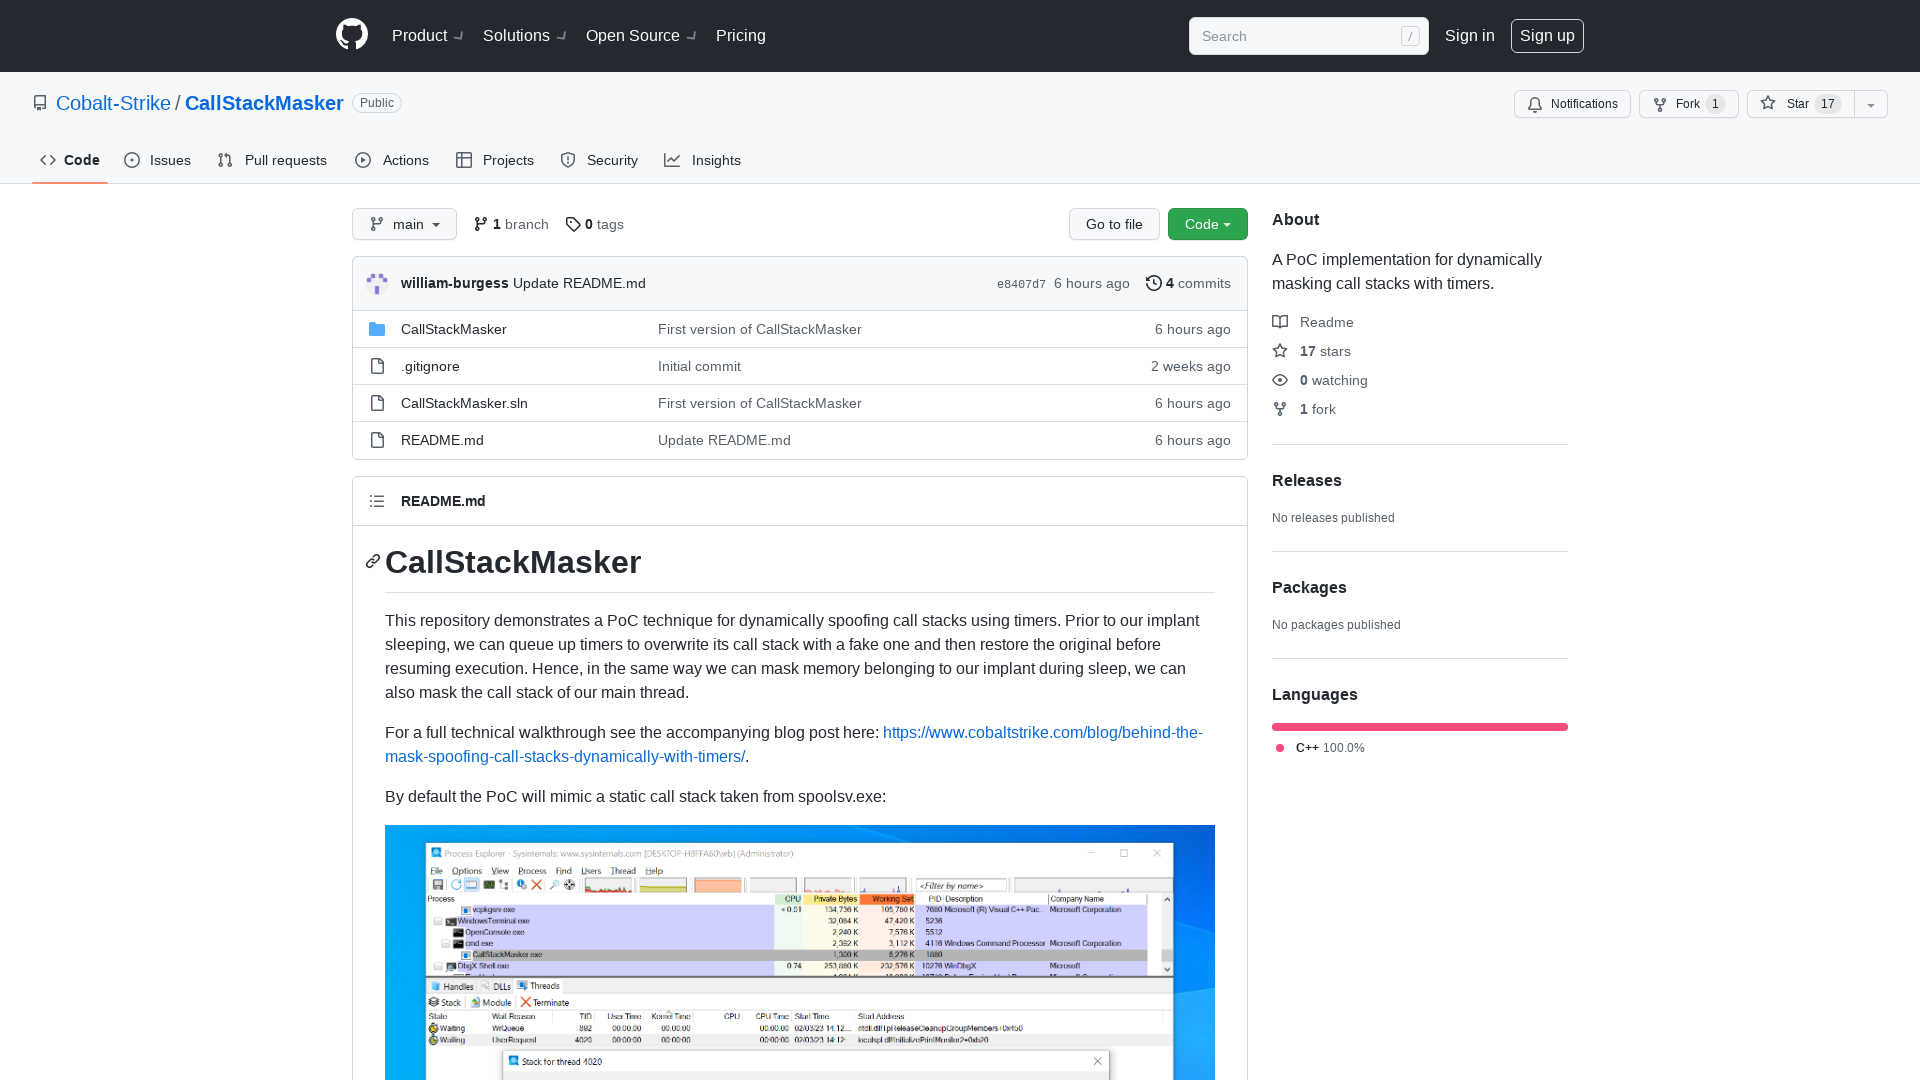Open the Packages heading link
Image resolution: width=1920 pixels, height=1080 pixels.
coord(1309,587)
